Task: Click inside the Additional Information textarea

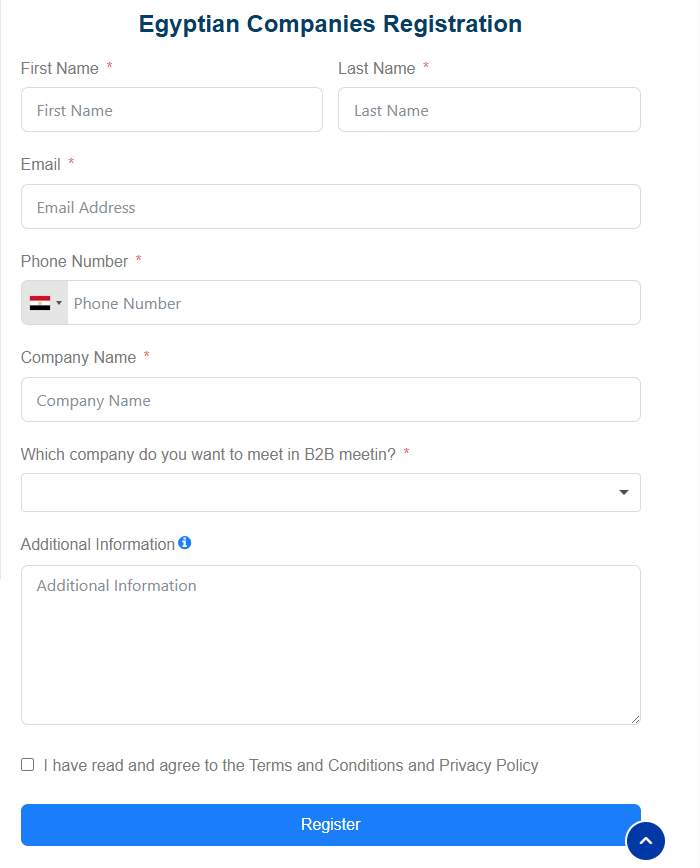Action: point(330,645)
